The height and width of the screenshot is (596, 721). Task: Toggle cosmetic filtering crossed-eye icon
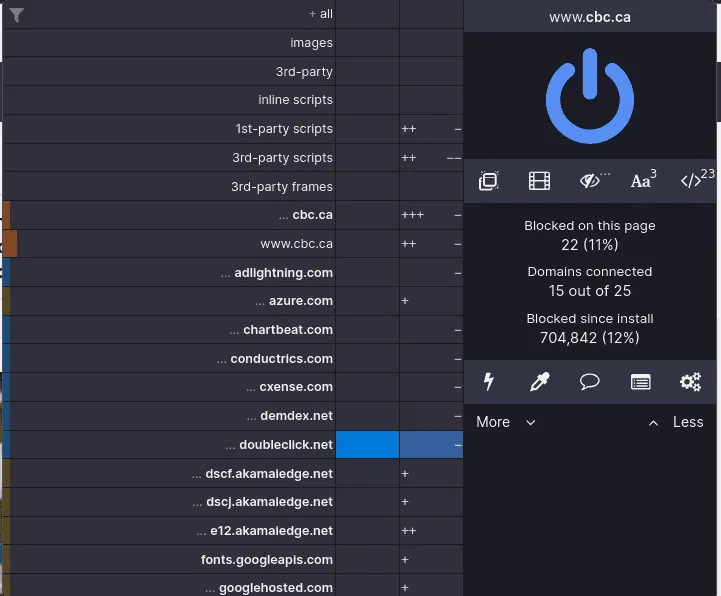pos(593,181)
